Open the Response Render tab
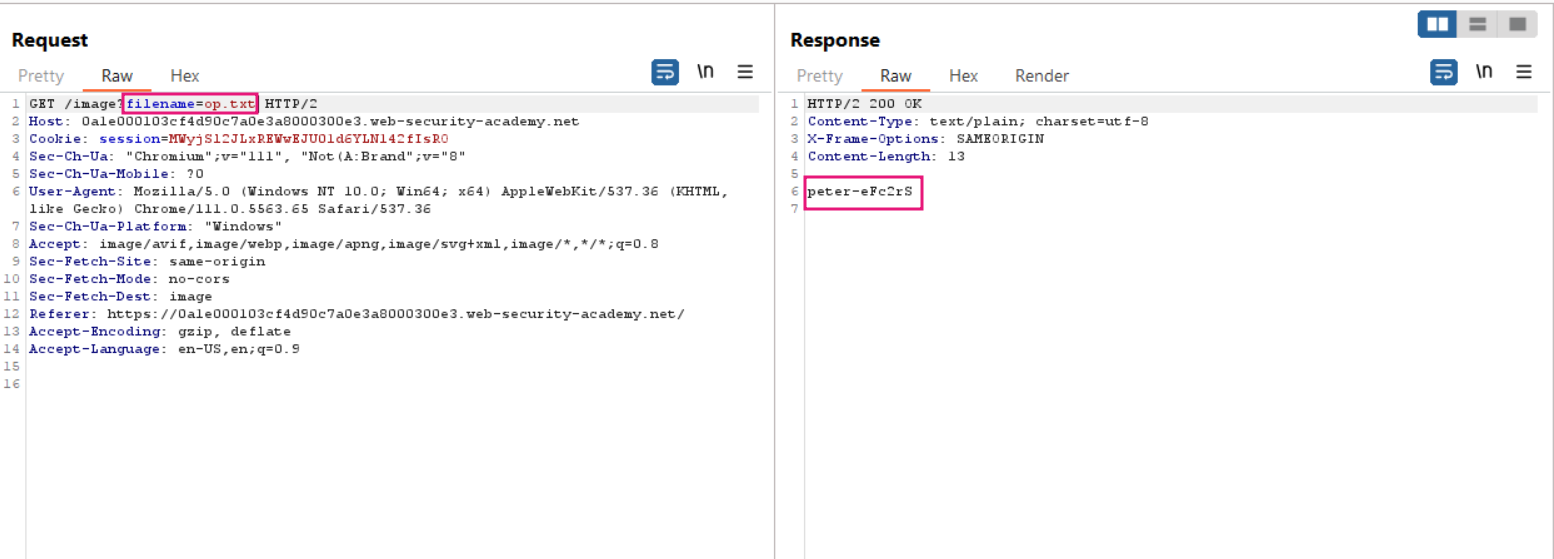 coord(1042,76)
